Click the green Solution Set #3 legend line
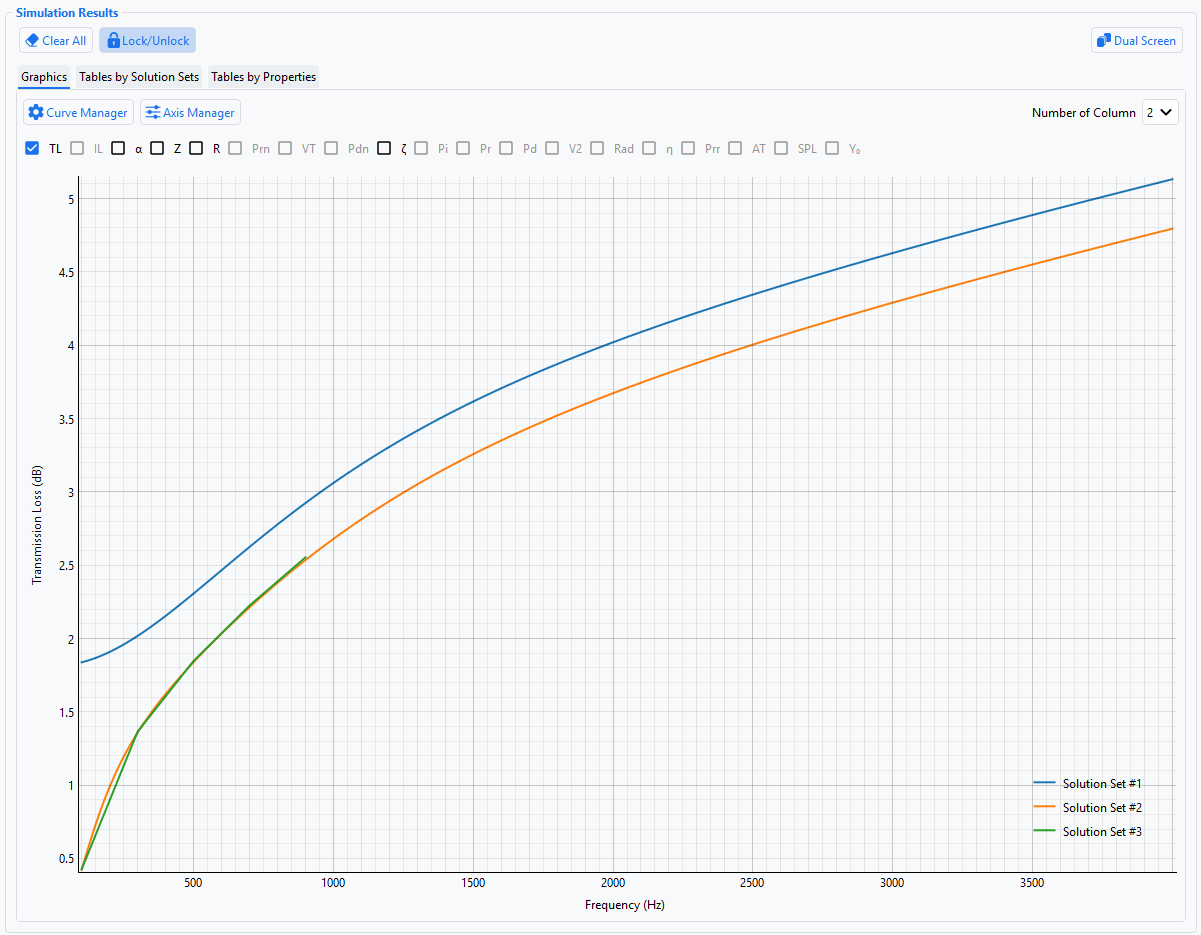 point(1044,831)
